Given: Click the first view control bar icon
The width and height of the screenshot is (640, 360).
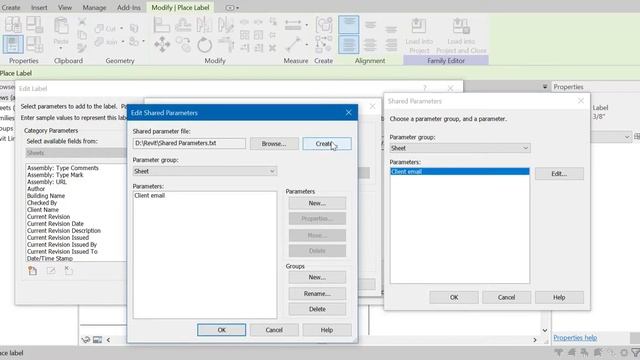Looking at the screenshot, I should point(86,340).
